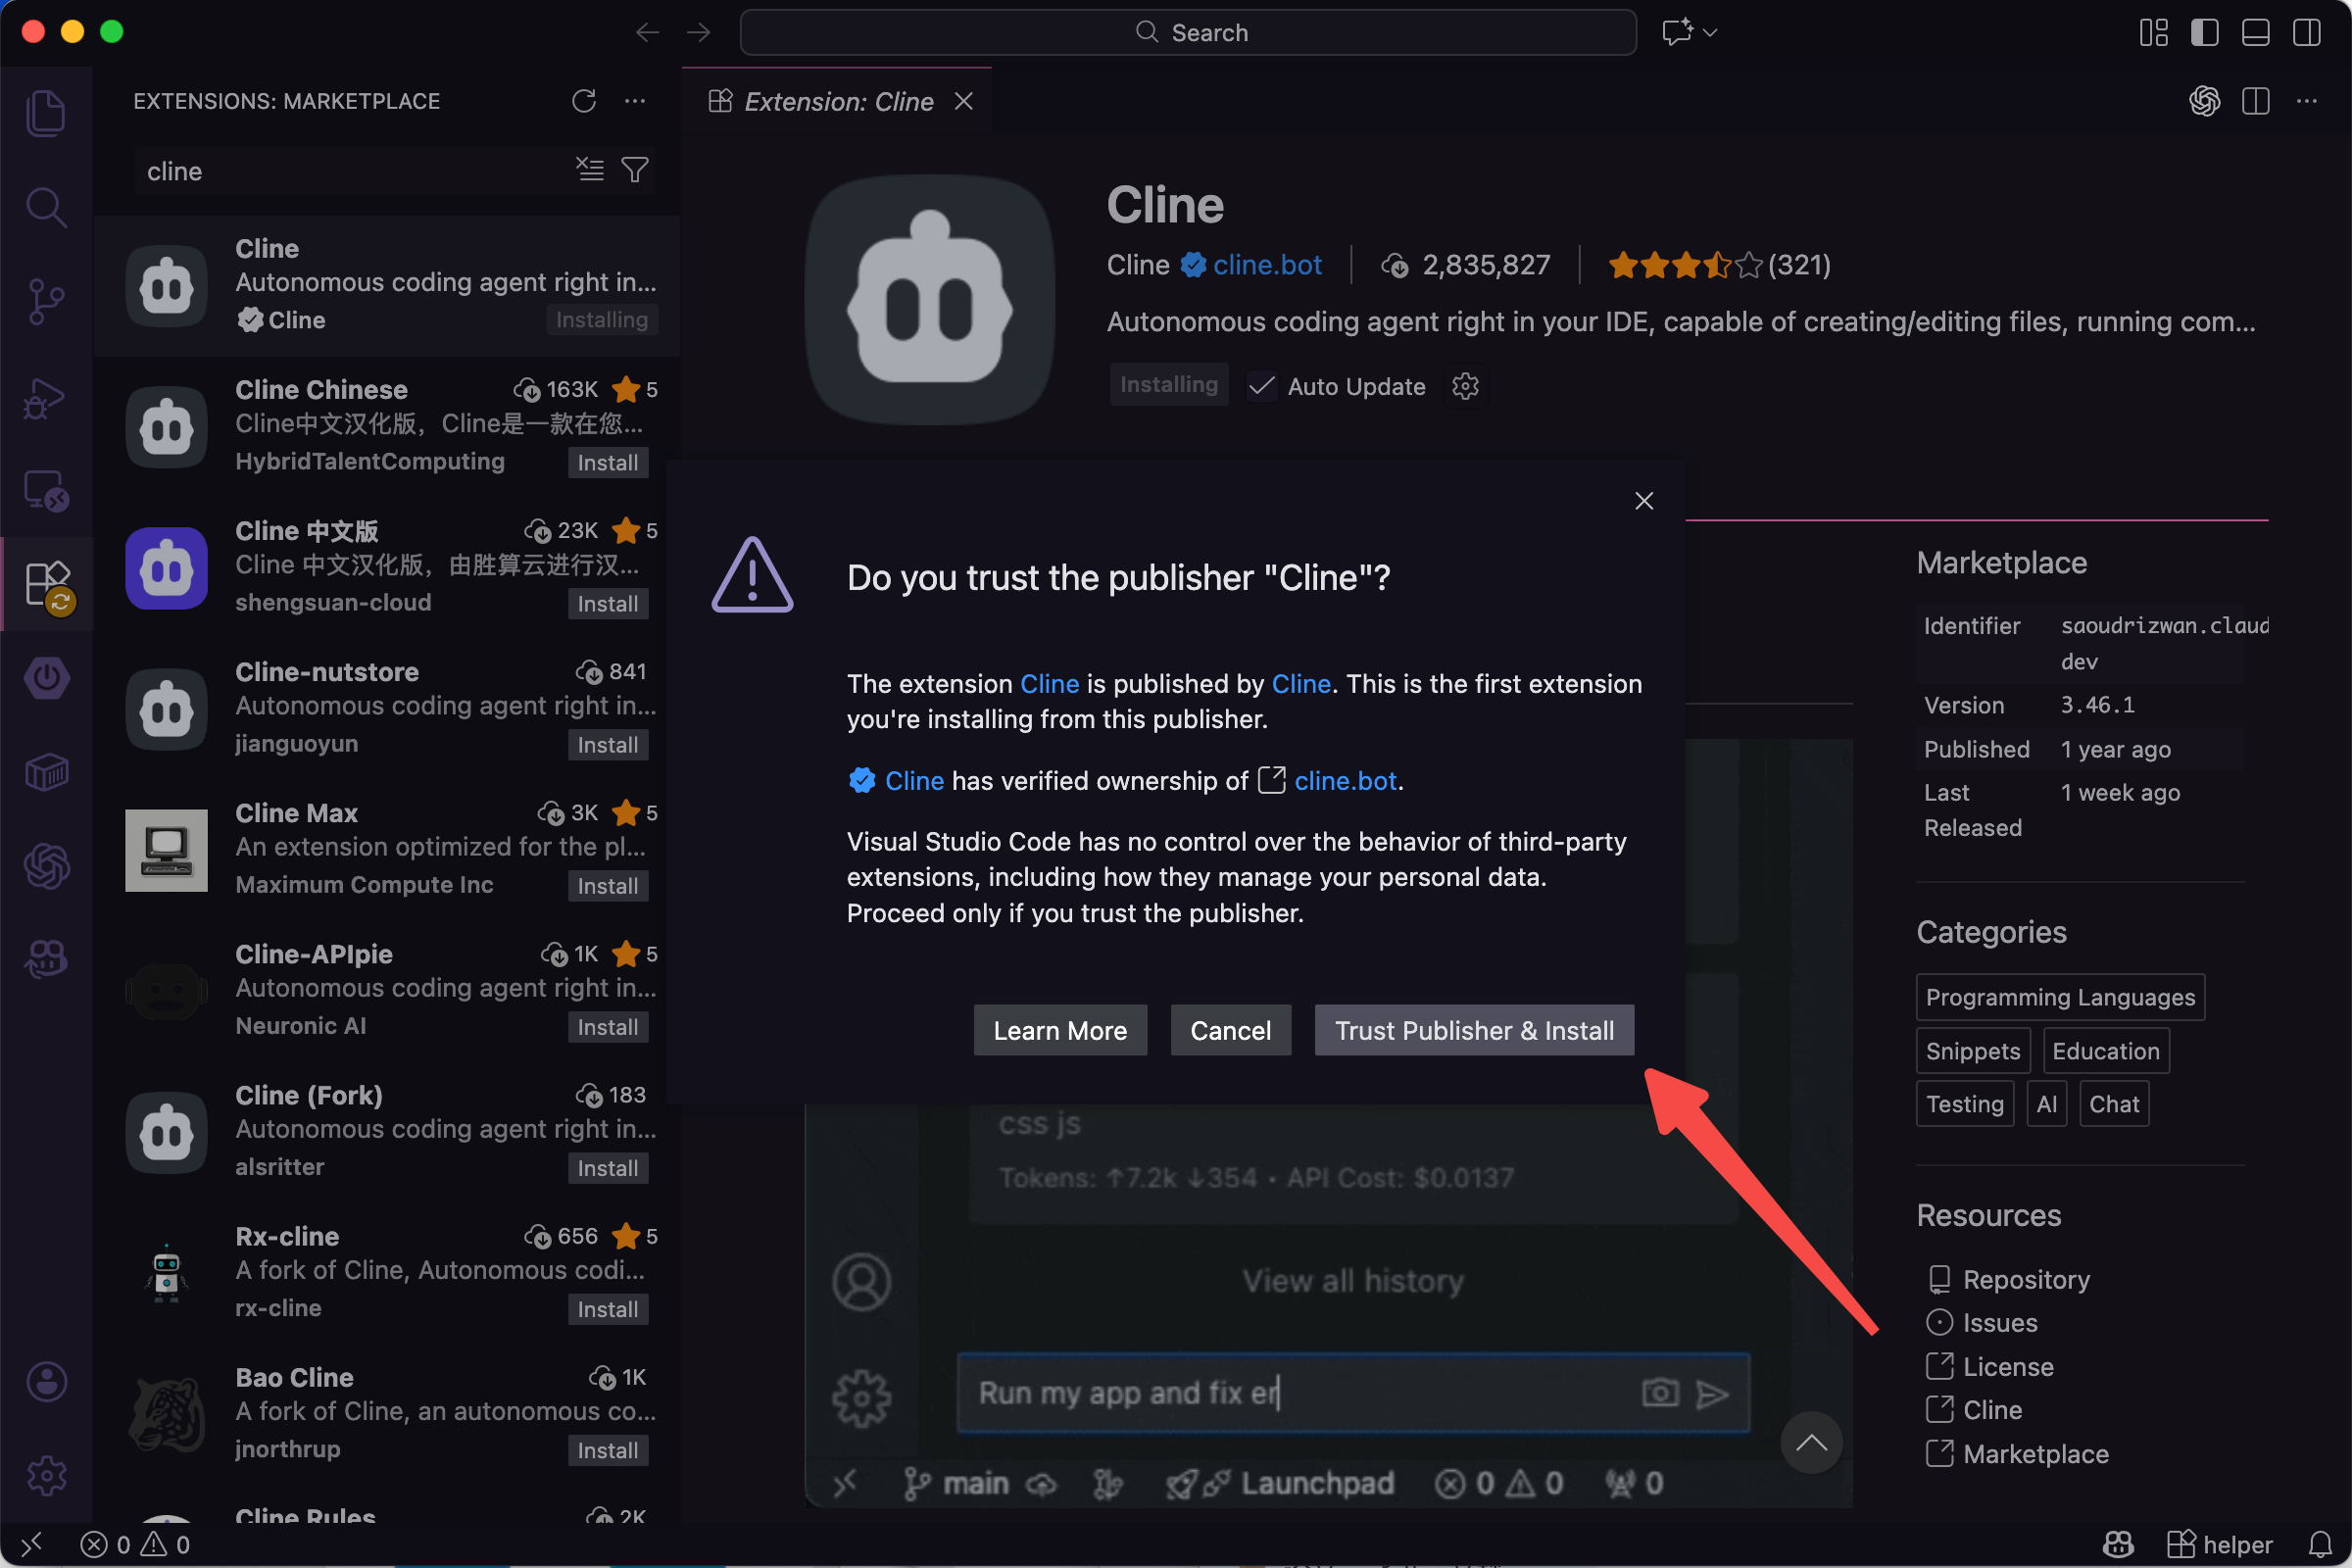Install the Cline Chinese extension

coord(607,463)
